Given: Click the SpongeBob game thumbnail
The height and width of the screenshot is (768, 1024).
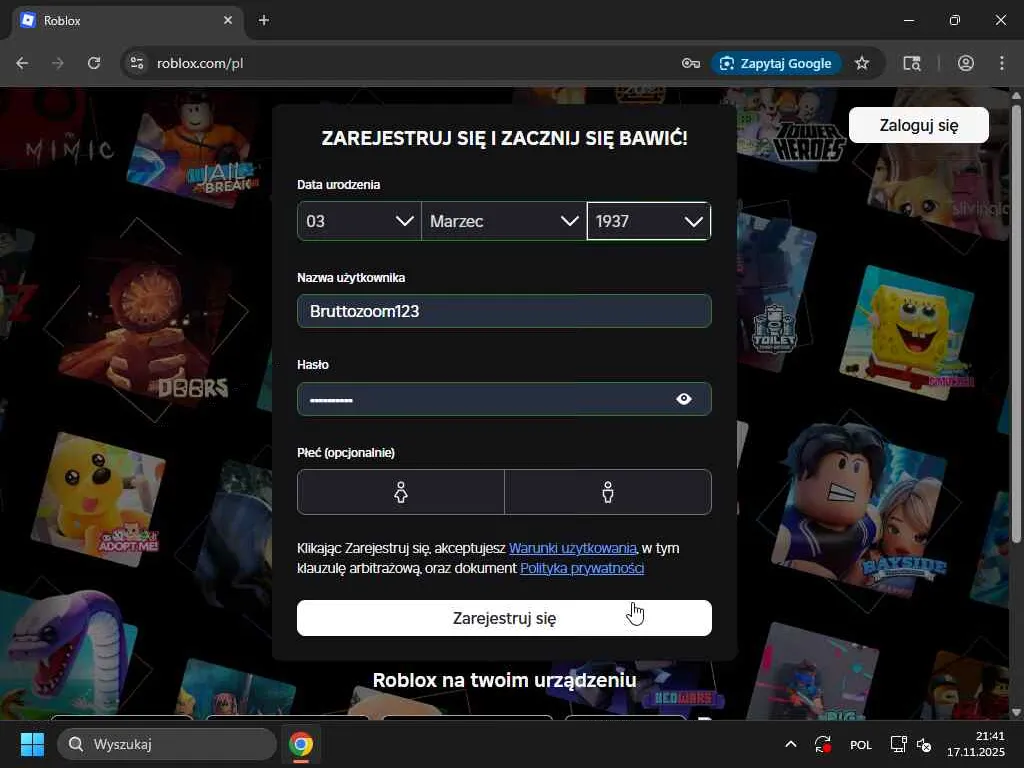Looking at the screenshot, I should point(908,333).
